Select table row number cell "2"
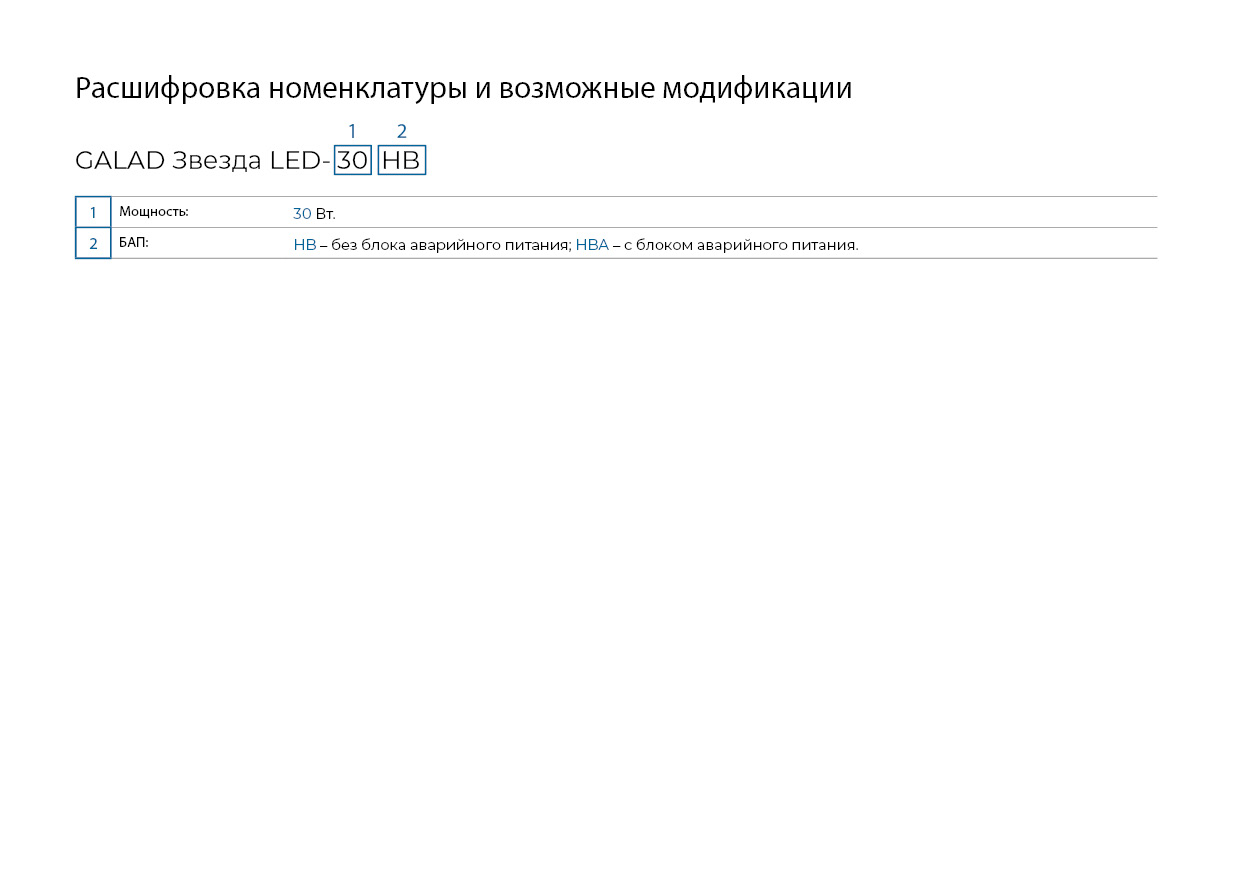Image resolution: width=1240 pixels, height=886 pixels. click(93, 243)
